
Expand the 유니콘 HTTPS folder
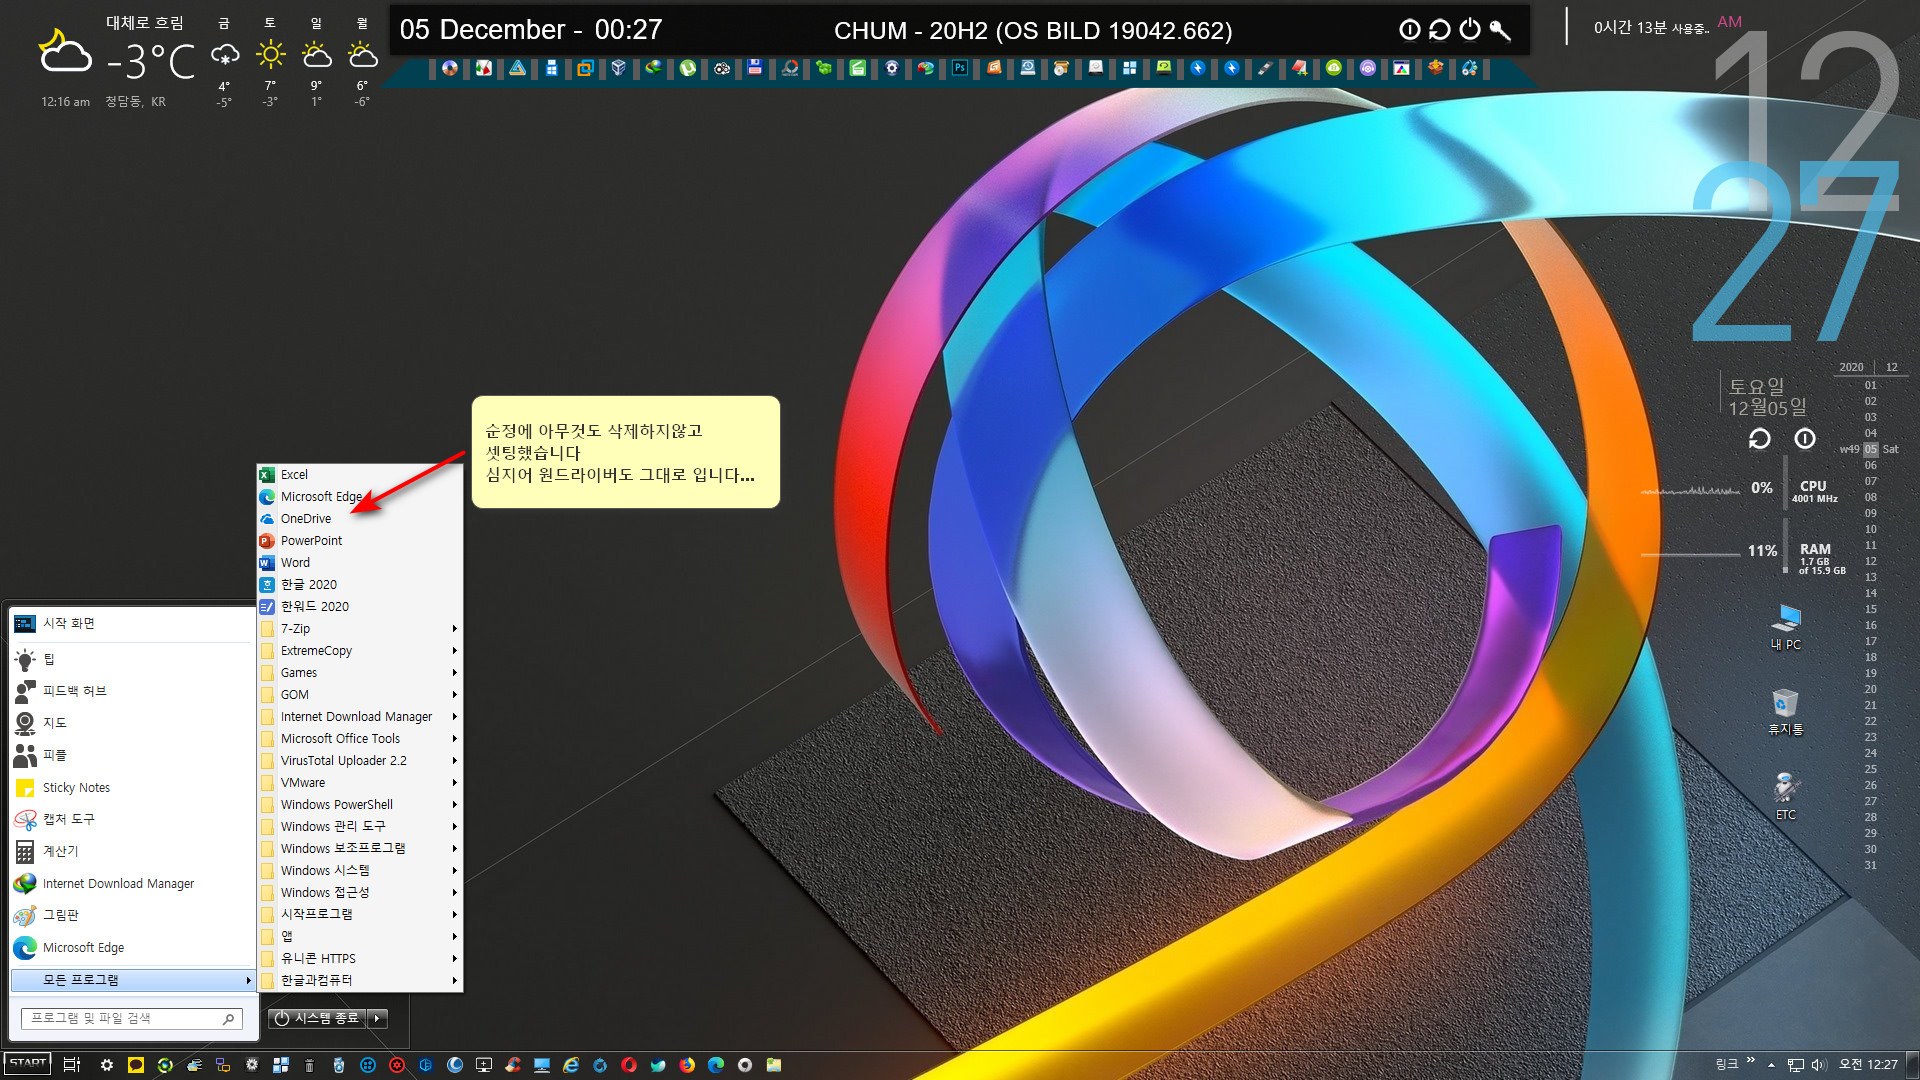pyautogui.click(x=360, y=959)
